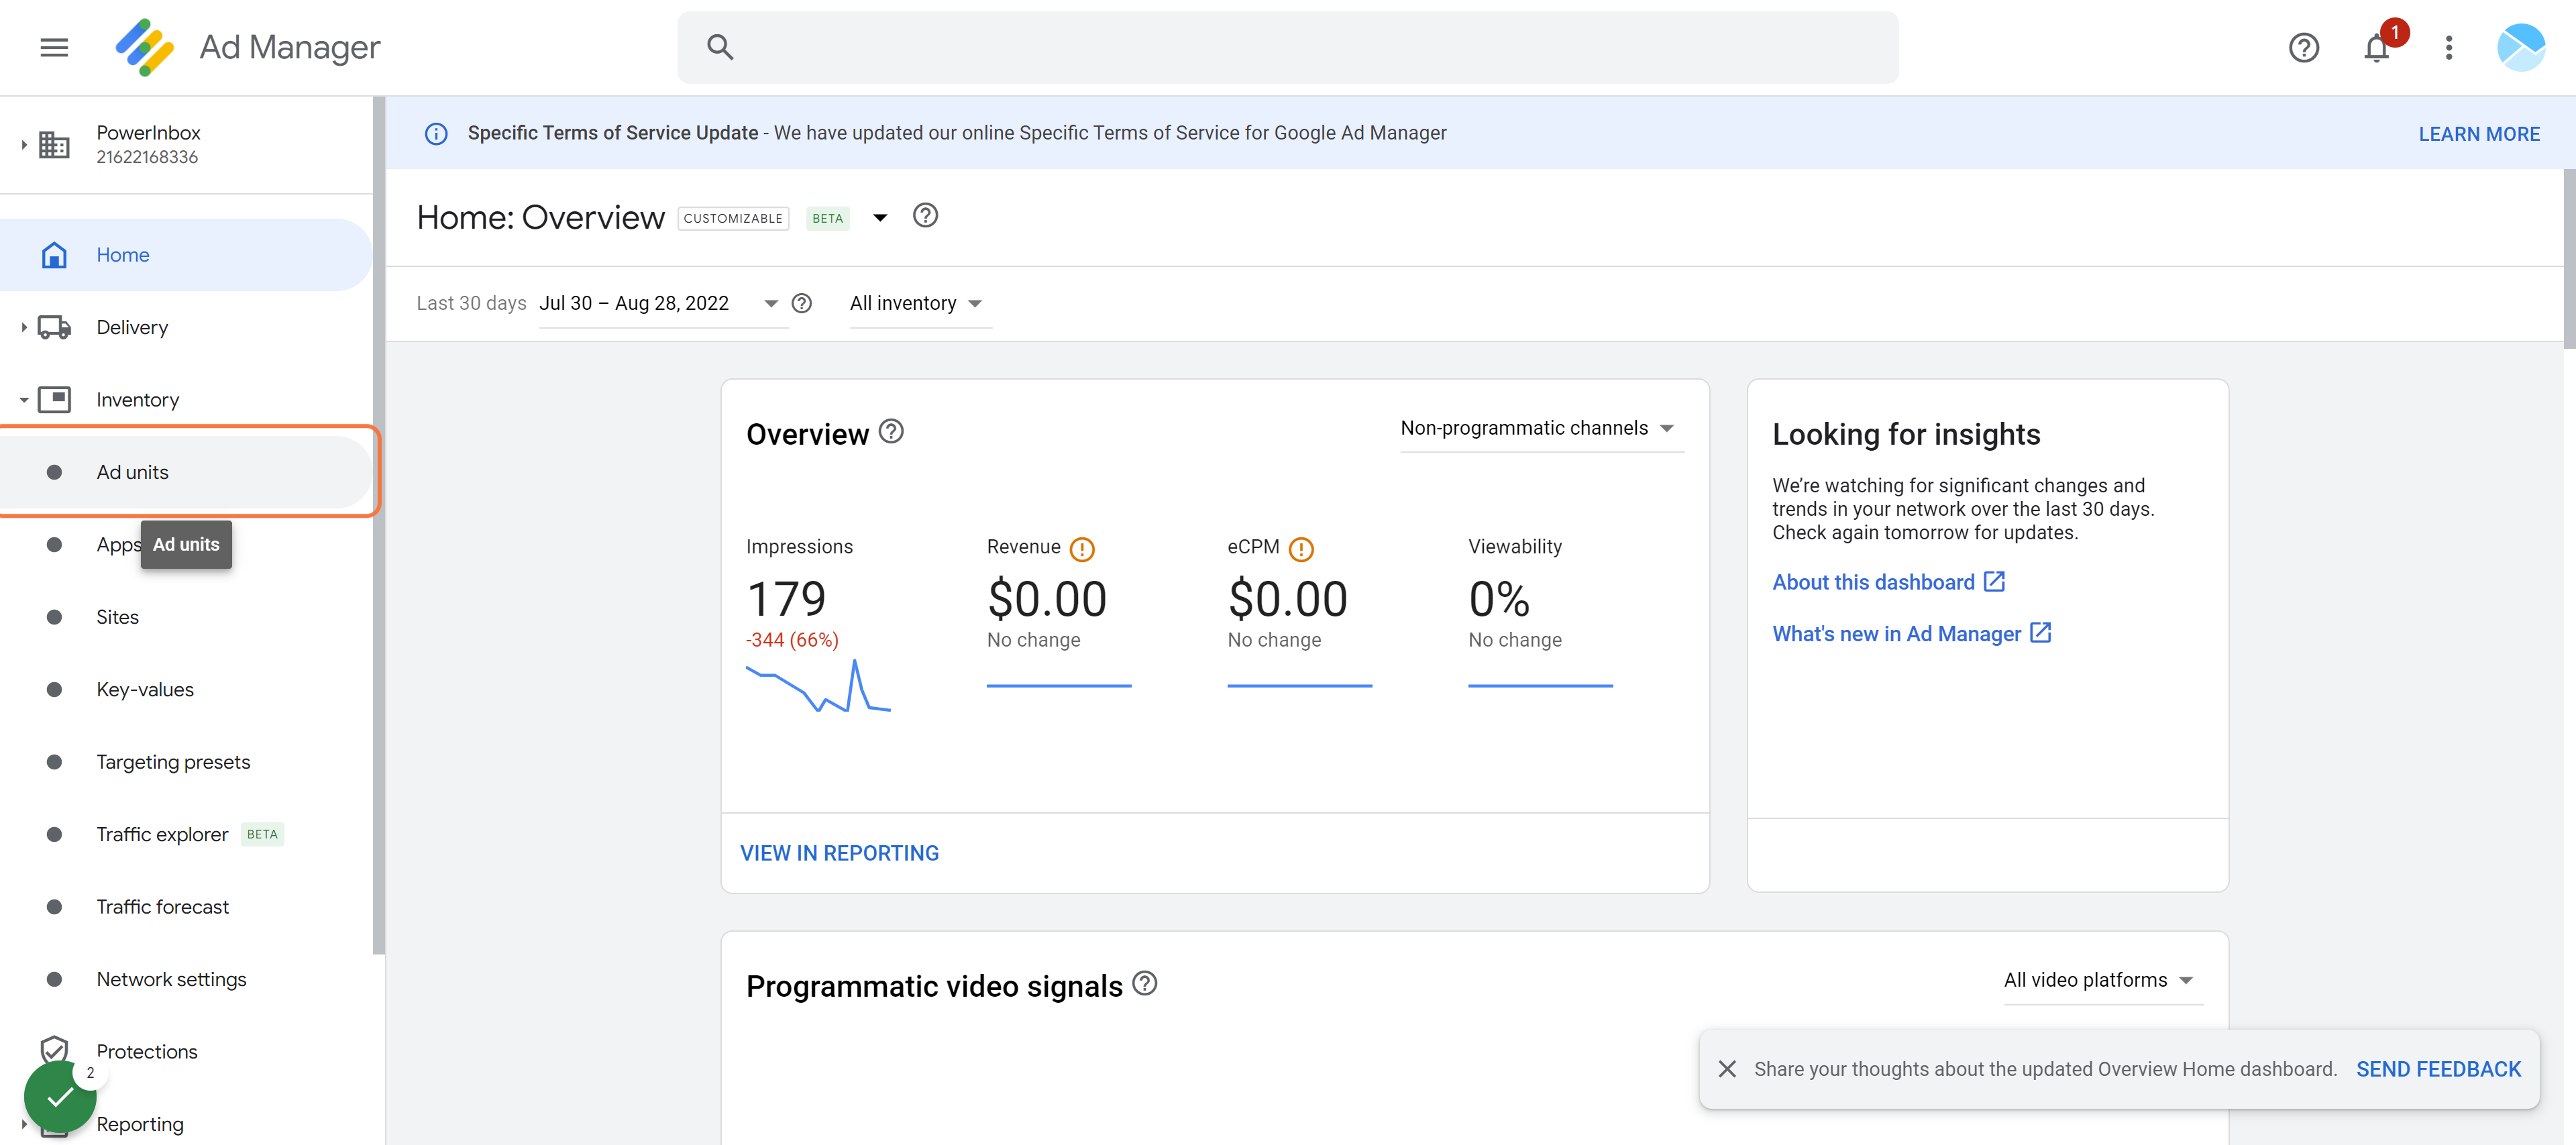This screenshot has height=1145, width=2576.
Task: Open Targeting presets
Action: point(186,762)
